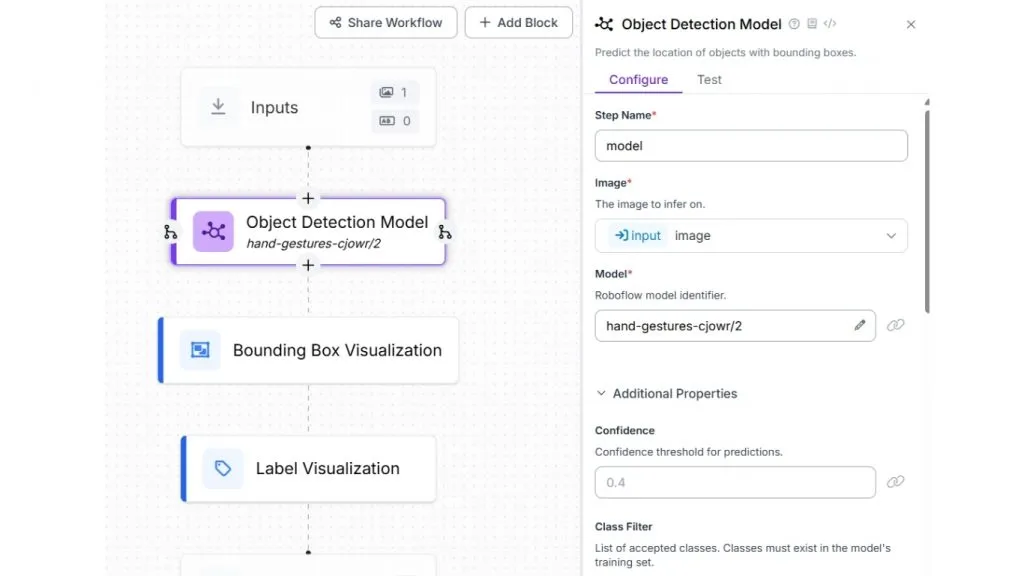Click pencil edit icon in Model field
Screen dimensions: 1024x576
(x=859, y=325)
